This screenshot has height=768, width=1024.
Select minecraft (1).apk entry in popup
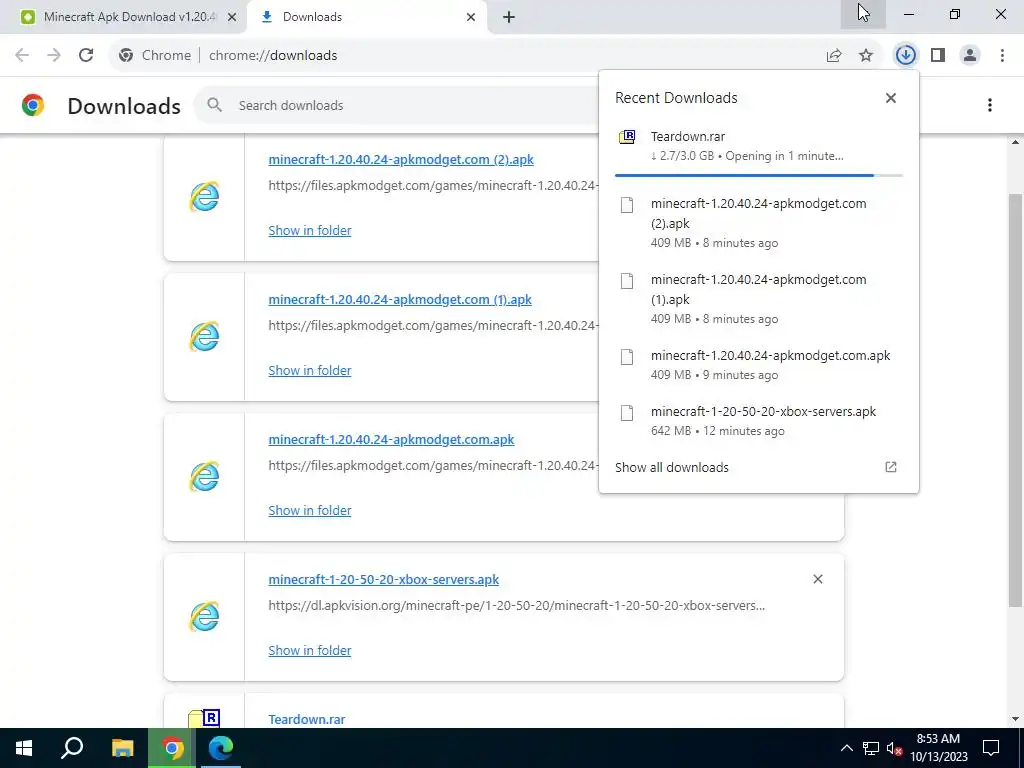point(758,298)
